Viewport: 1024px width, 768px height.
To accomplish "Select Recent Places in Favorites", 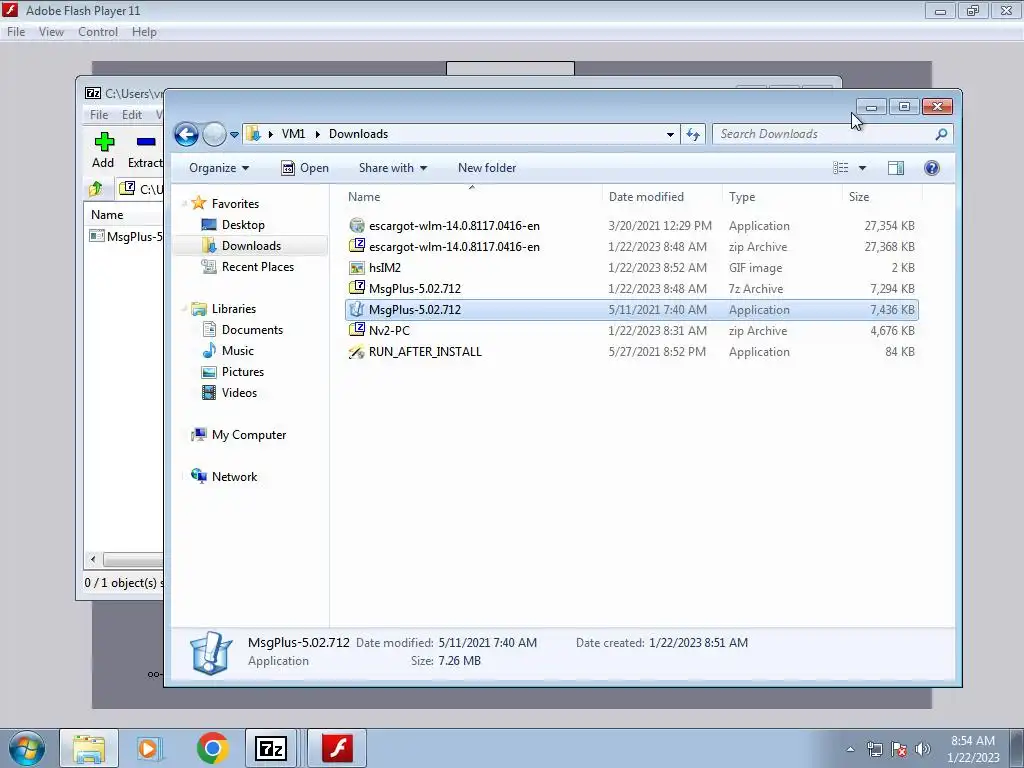I will pos(257,266).
